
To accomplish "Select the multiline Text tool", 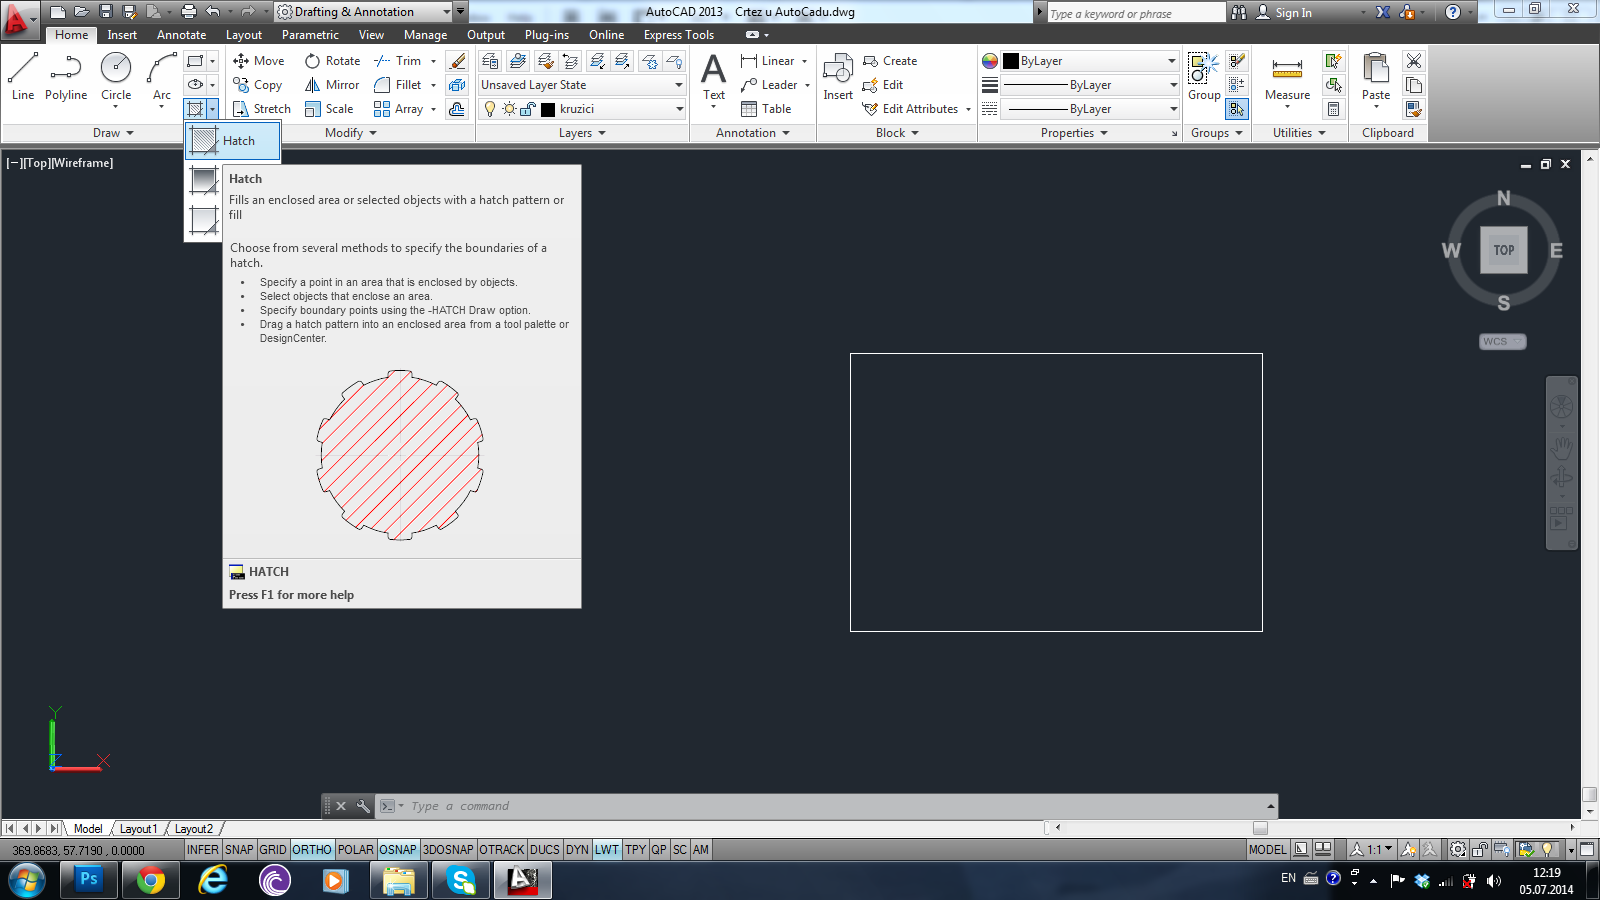I will pyautogui.click(x=713, y=77).
